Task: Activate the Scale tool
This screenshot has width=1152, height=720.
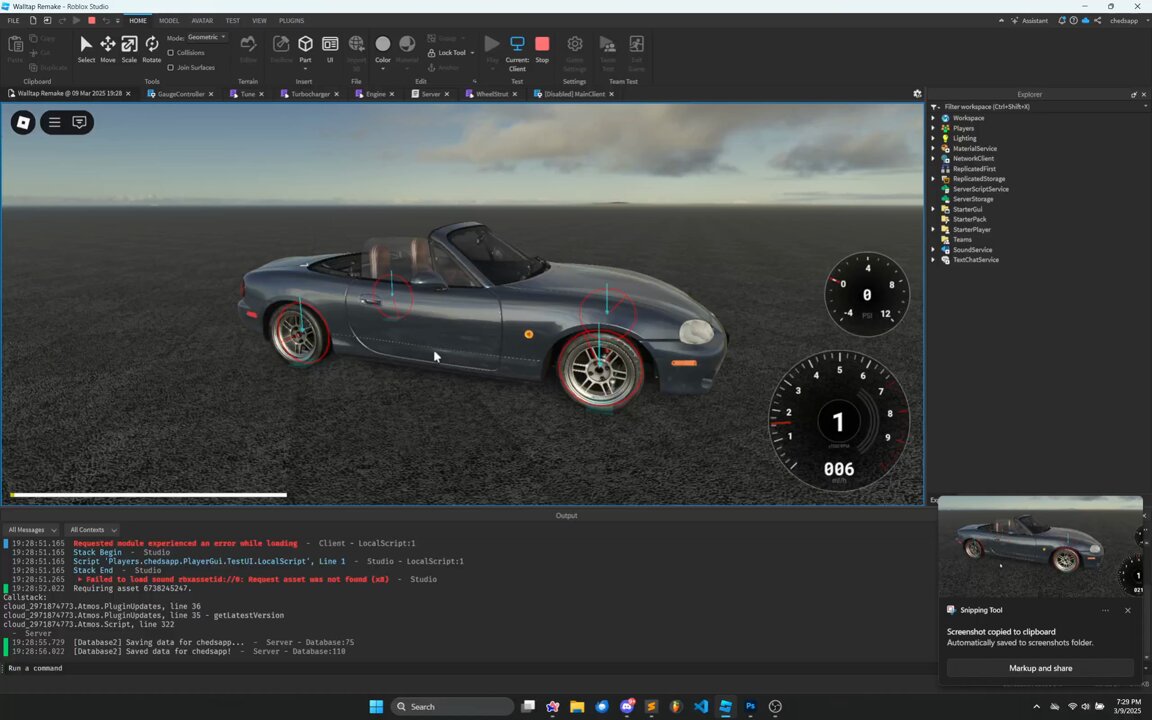Action: 129,49
